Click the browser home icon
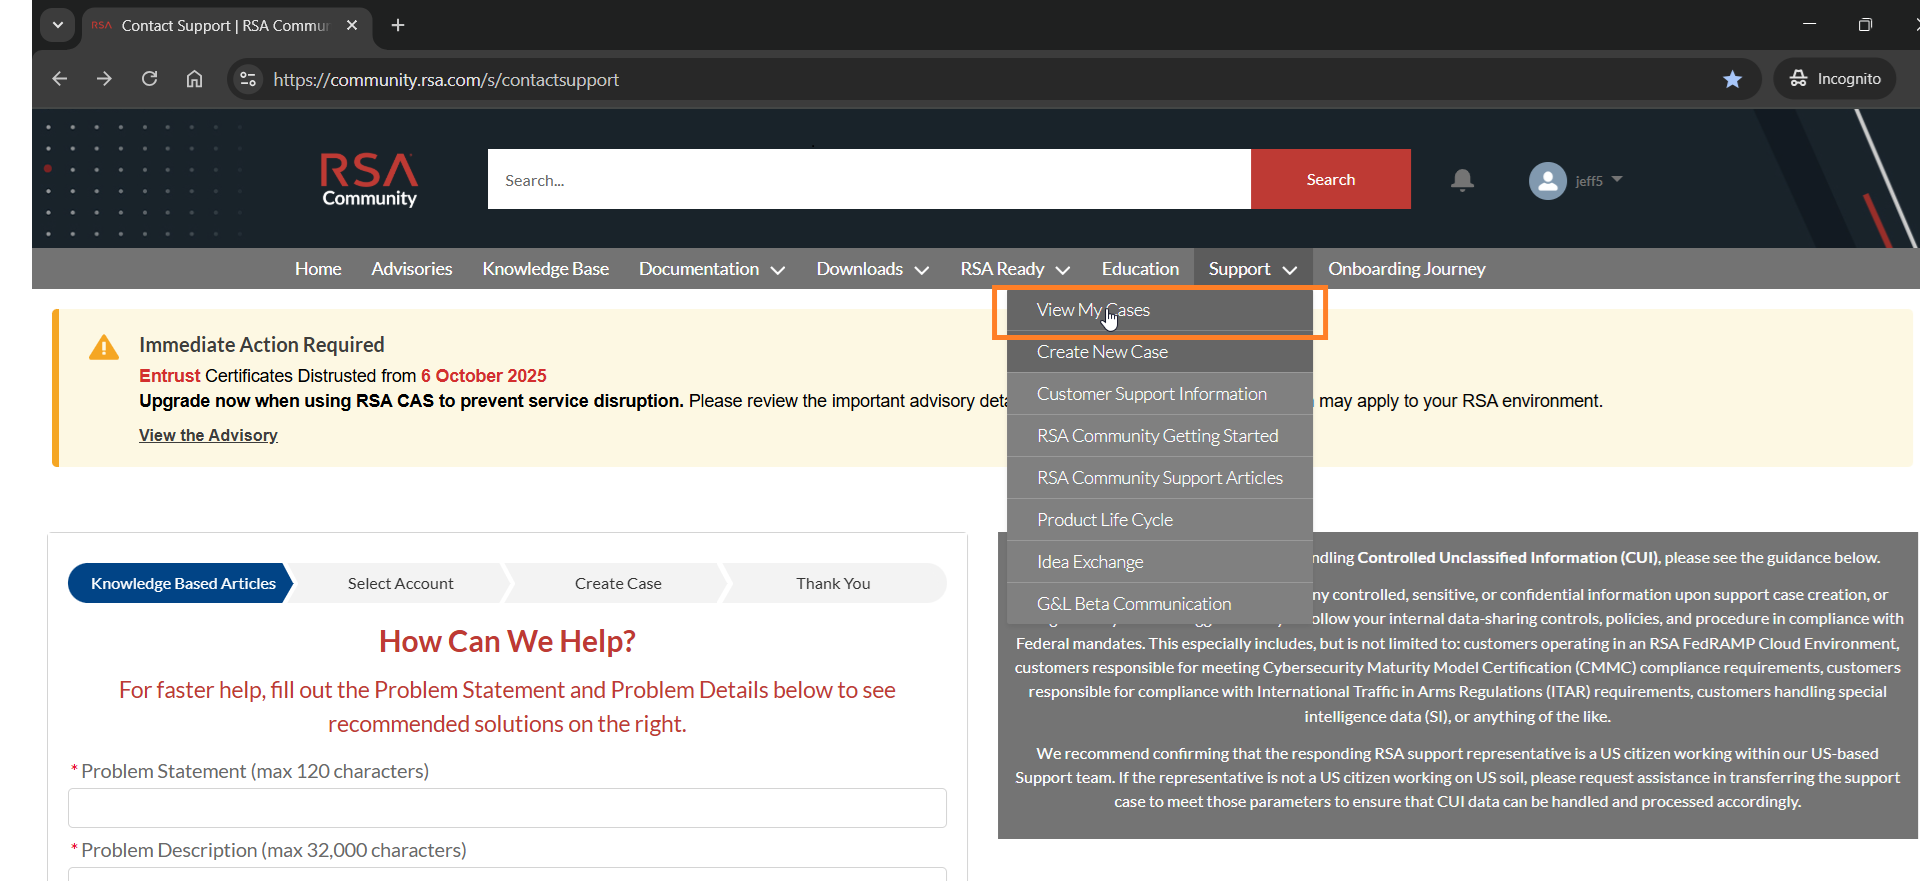 pos(195,79)
